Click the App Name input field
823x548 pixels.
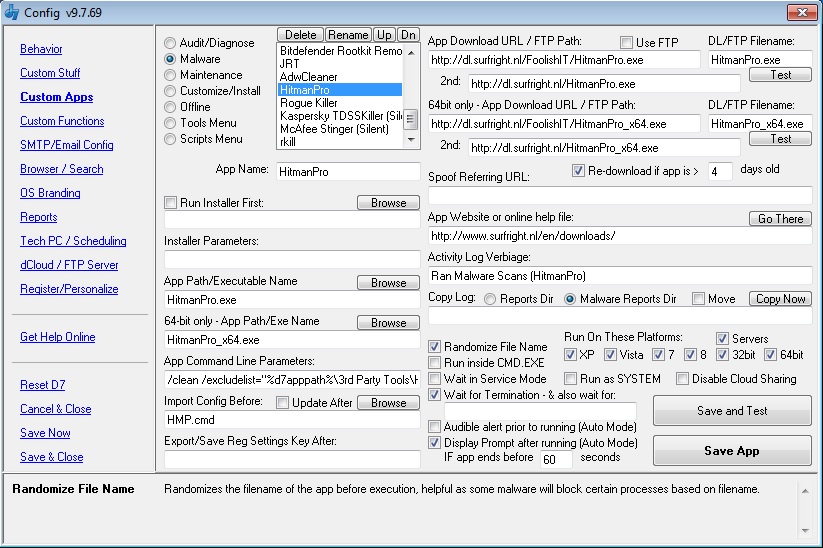348,172
